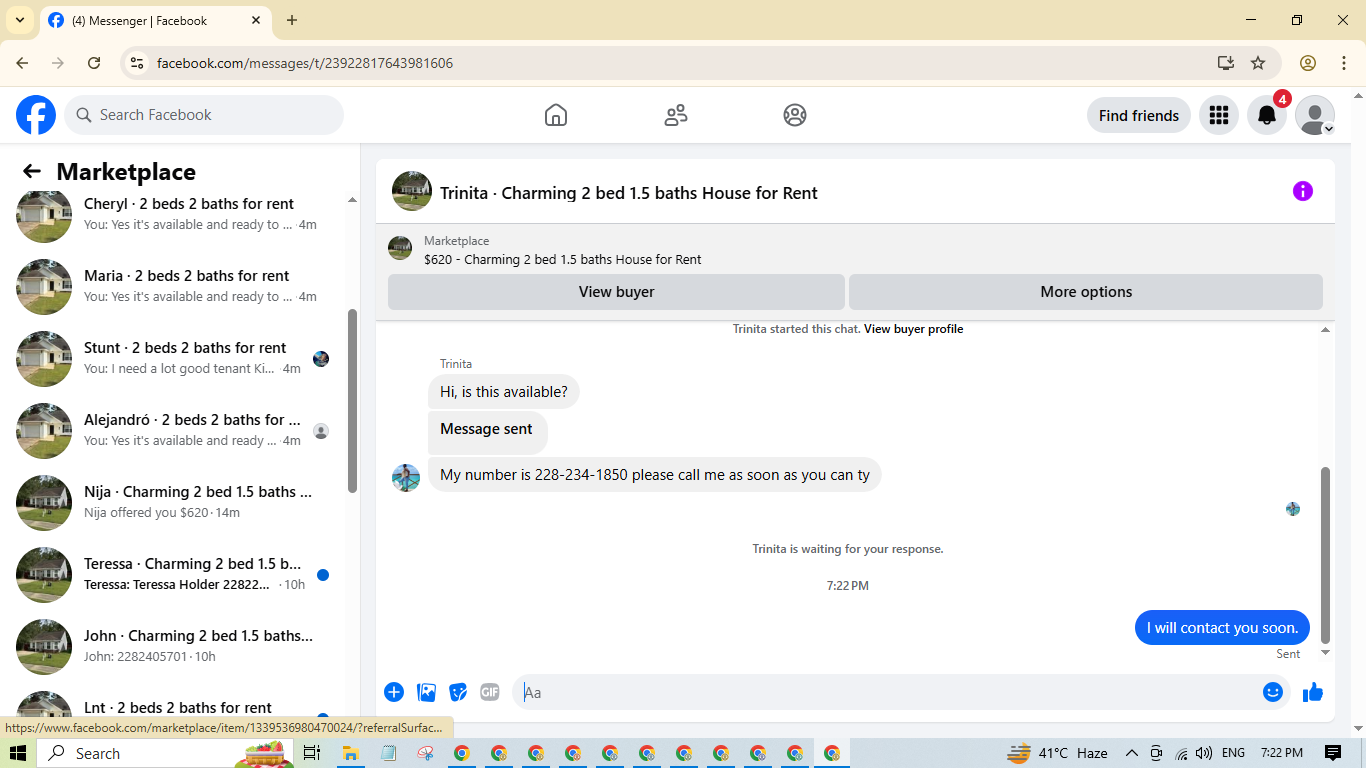Navigate back with the browser back arrow

22,63
